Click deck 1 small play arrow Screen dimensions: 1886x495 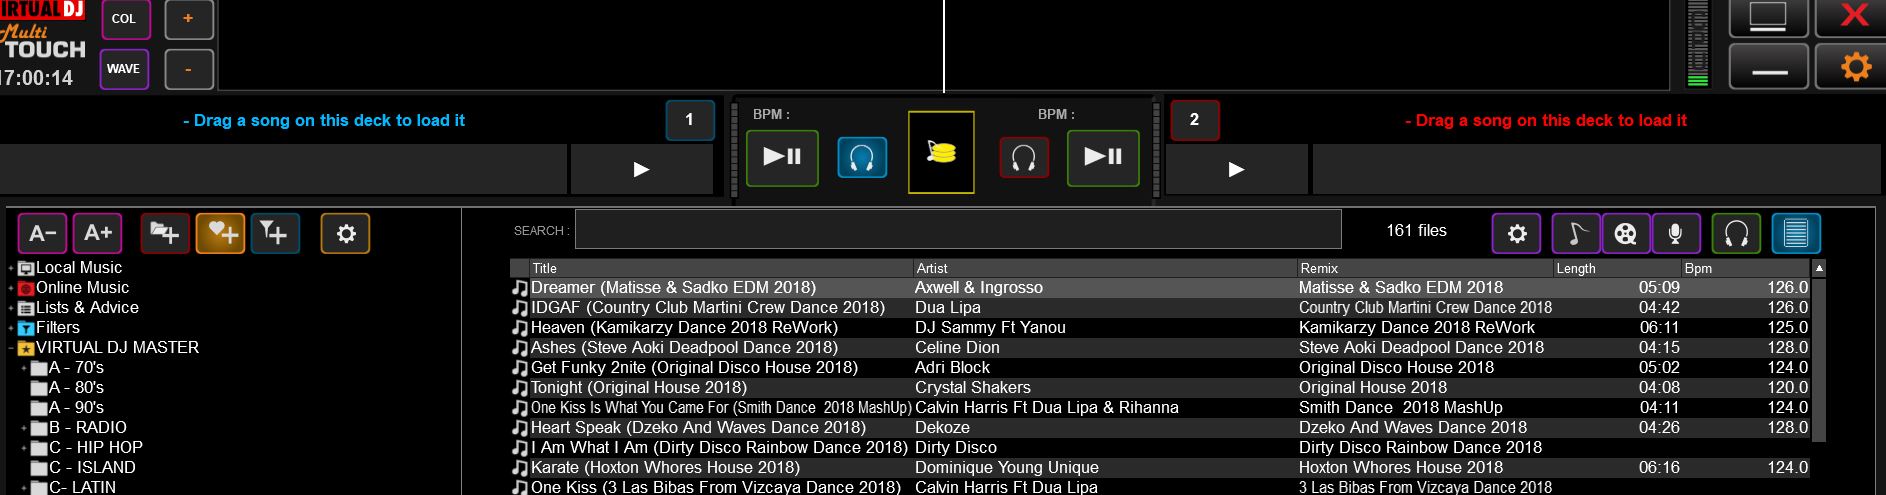click(x=641, y=169)
